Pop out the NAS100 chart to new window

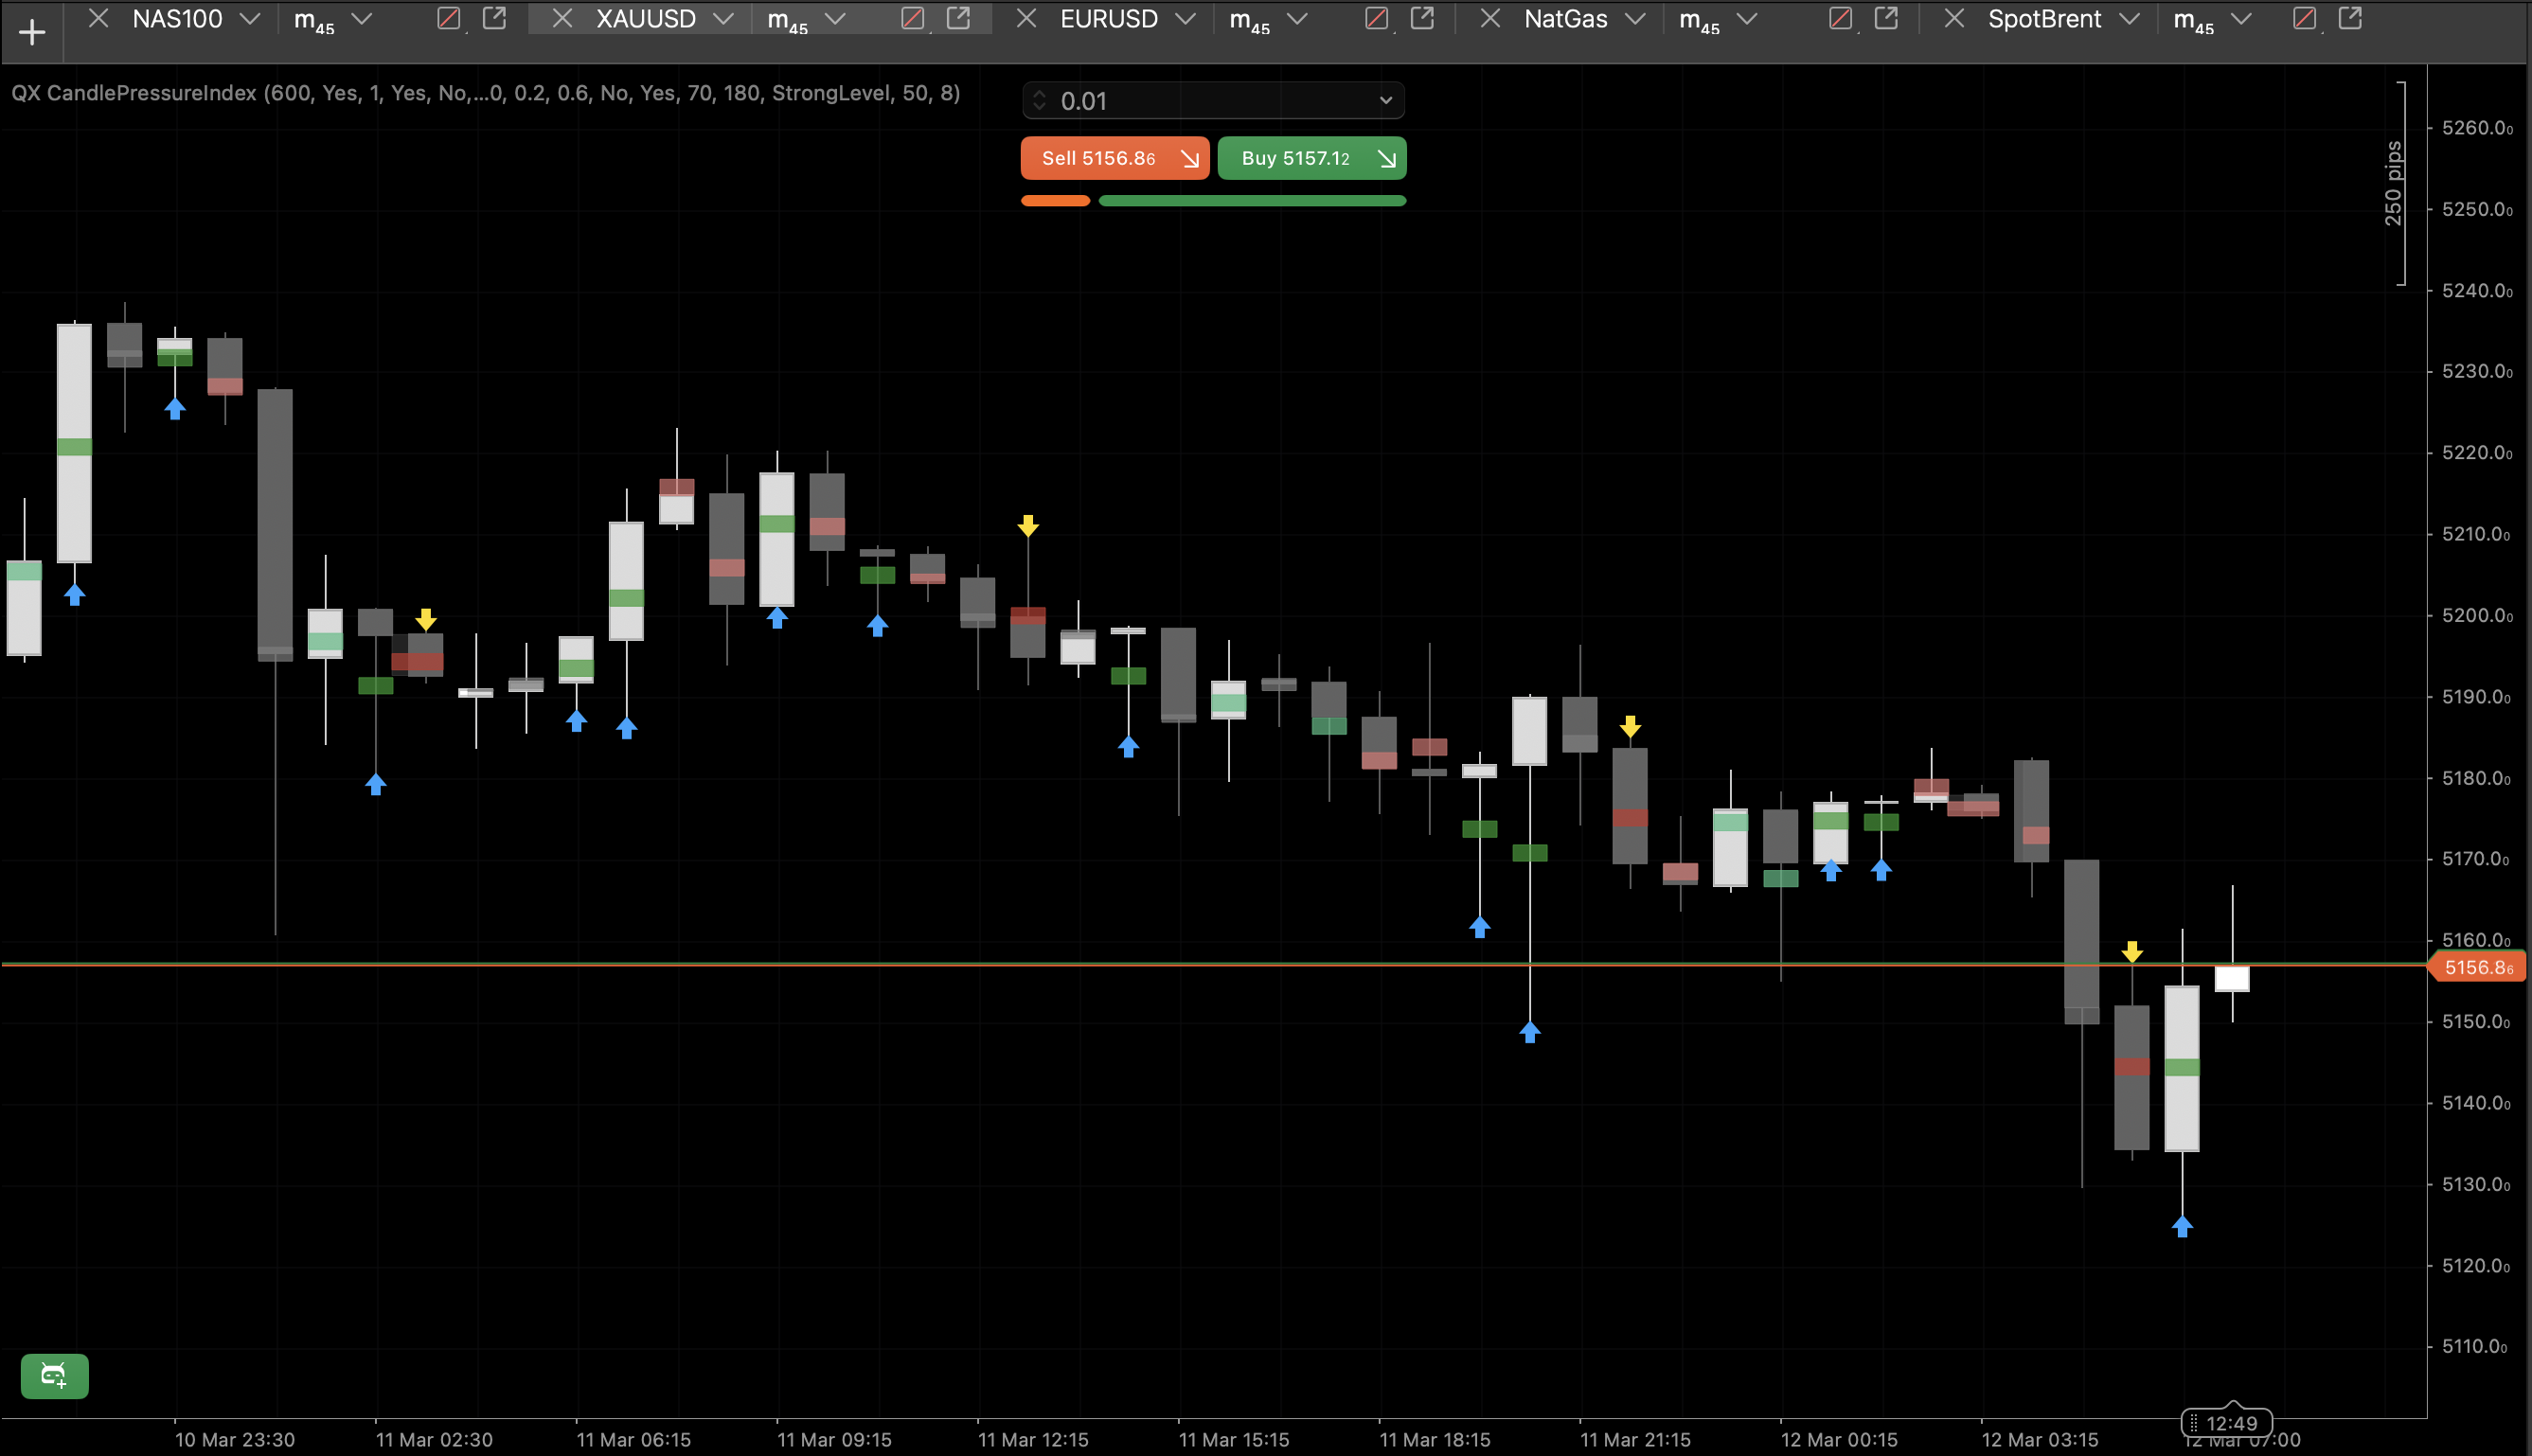[x=495, y=18]
